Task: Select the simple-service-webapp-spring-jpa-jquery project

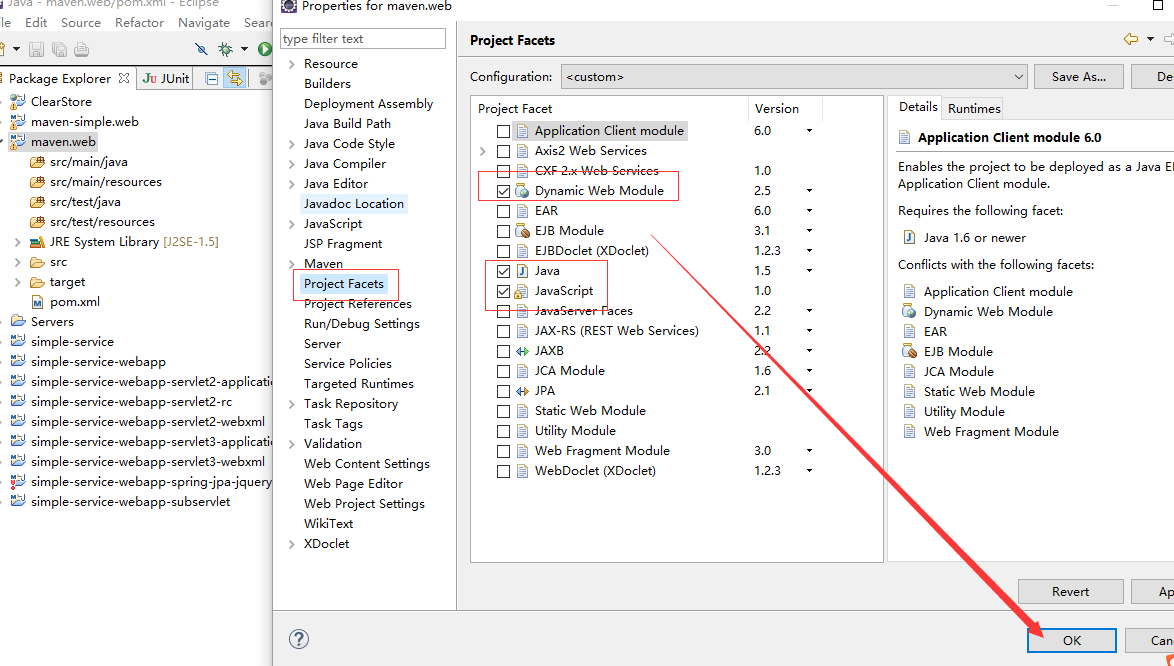Action: coord(151,481)
